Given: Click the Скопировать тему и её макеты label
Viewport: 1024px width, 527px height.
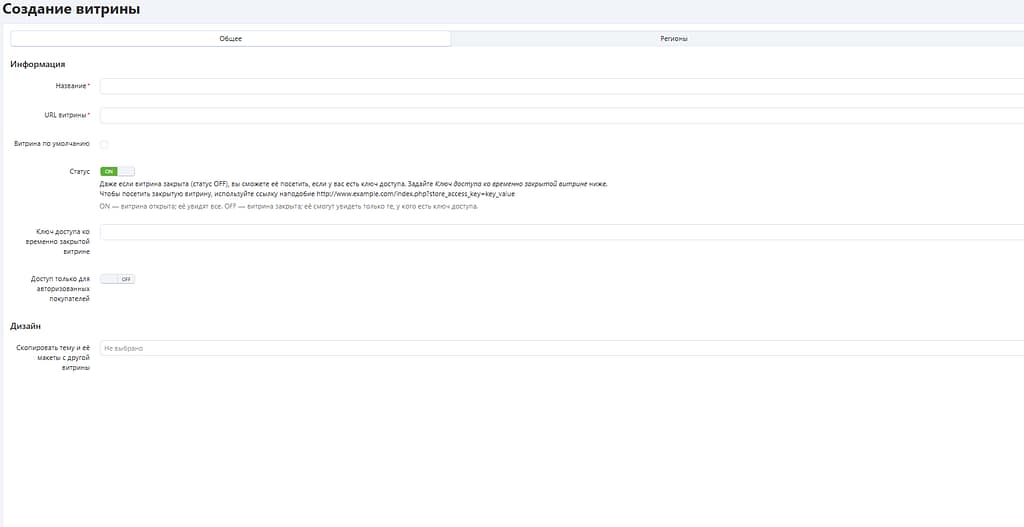Looking at the screenshot, I should coord(53,357).
